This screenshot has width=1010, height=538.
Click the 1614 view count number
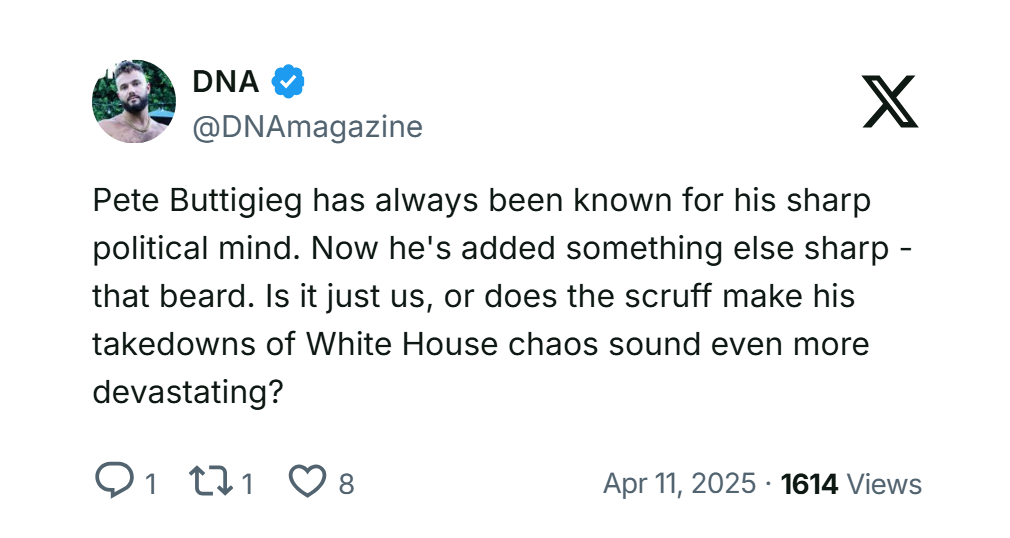[x=809, y=484]
